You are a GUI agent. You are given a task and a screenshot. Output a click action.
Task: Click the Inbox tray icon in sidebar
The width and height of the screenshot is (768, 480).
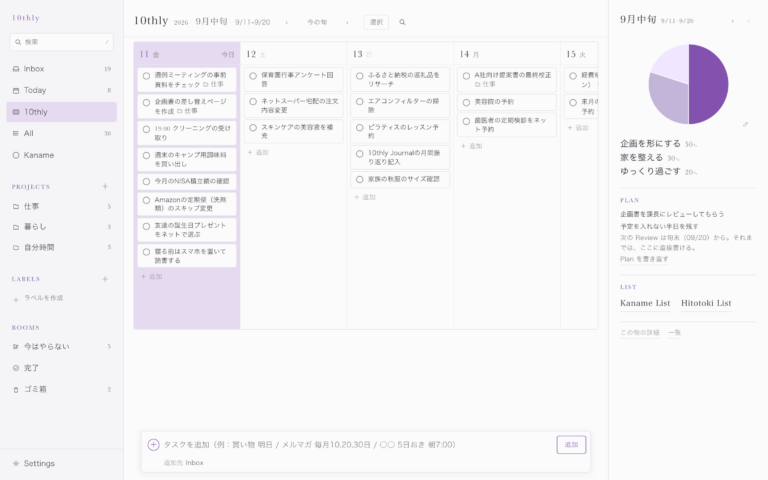tap(16, 69)
